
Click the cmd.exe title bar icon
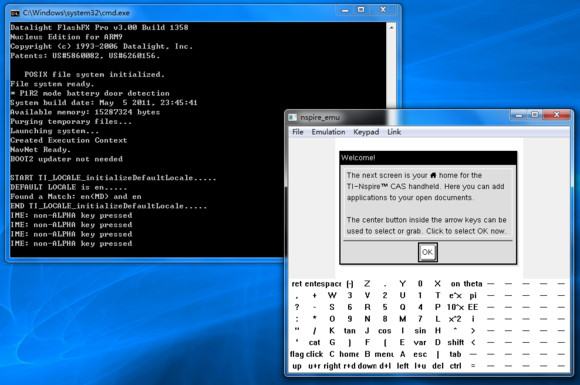coord(15,13)
